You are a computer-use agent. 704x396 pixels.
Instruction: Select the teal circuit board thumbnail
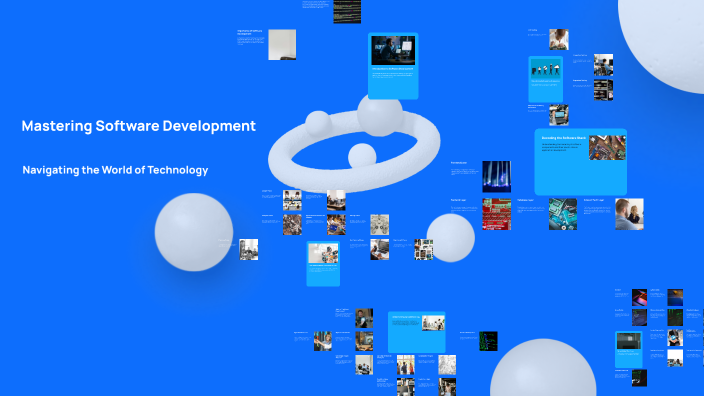pyautogui.click(x=563, y=214)
